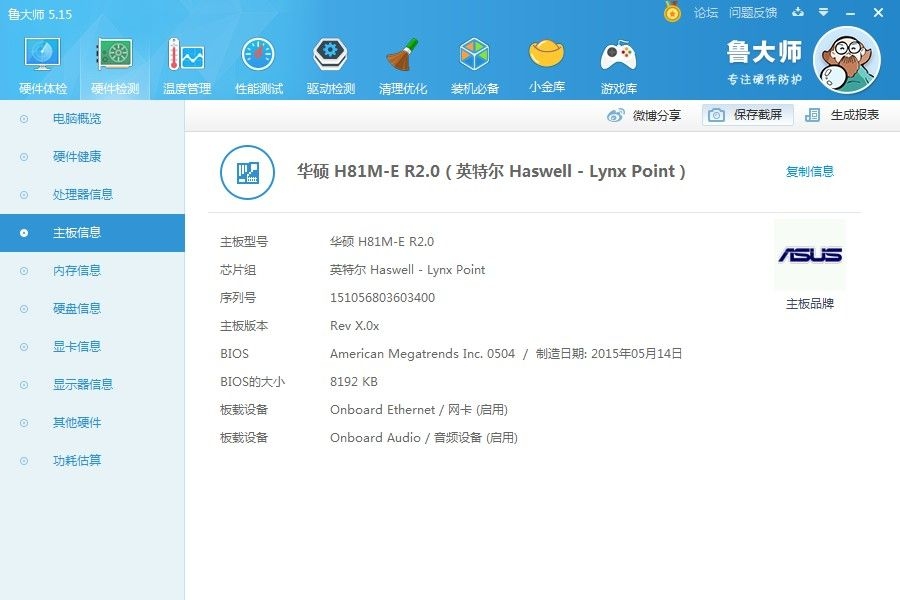The height and width of the screenshot is (600, 900).
Task: Click Onboard Audio device entry
Action: click(424, 438)
